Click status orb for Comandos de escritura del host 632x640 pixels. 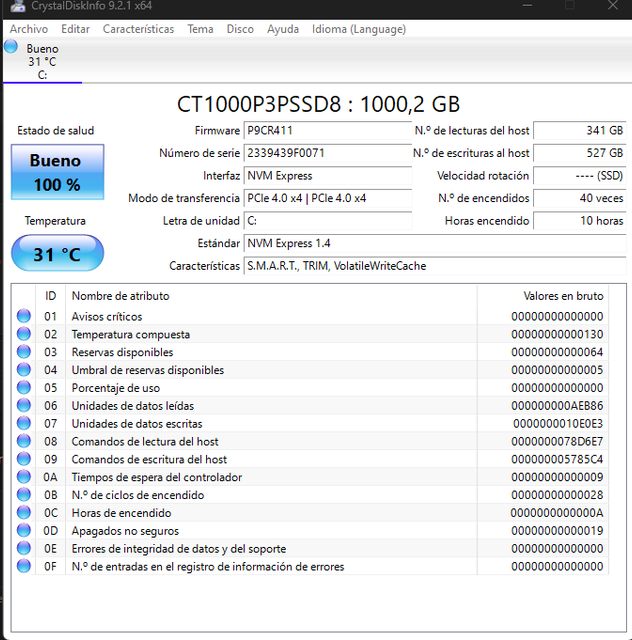tap(24, 459)
